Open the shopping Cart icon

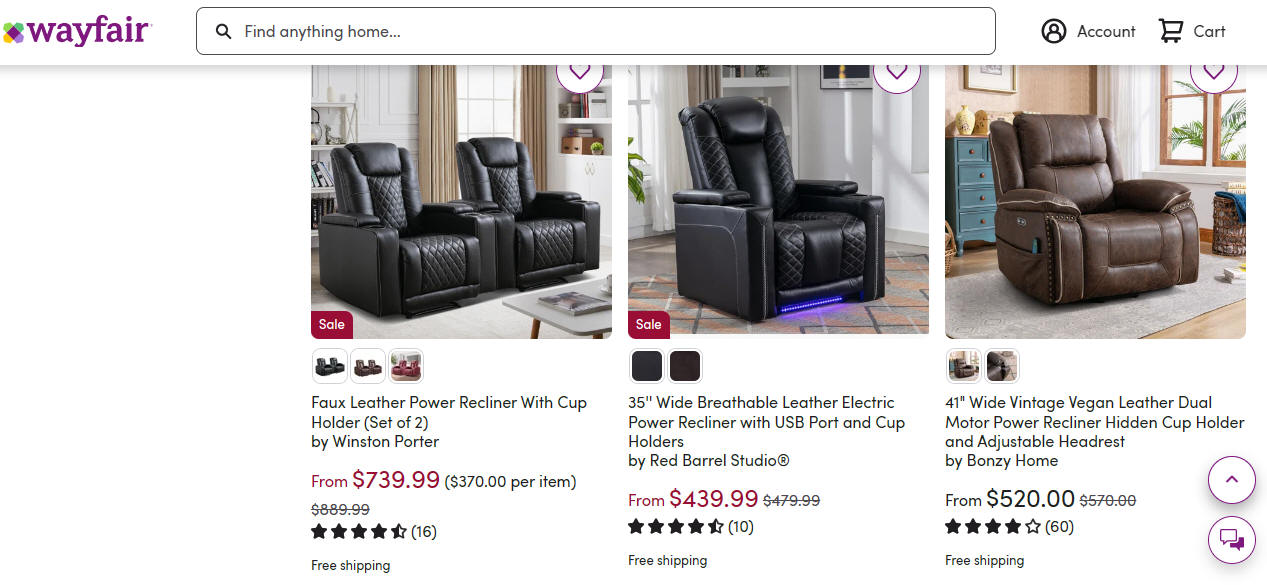pos(1170,31)
